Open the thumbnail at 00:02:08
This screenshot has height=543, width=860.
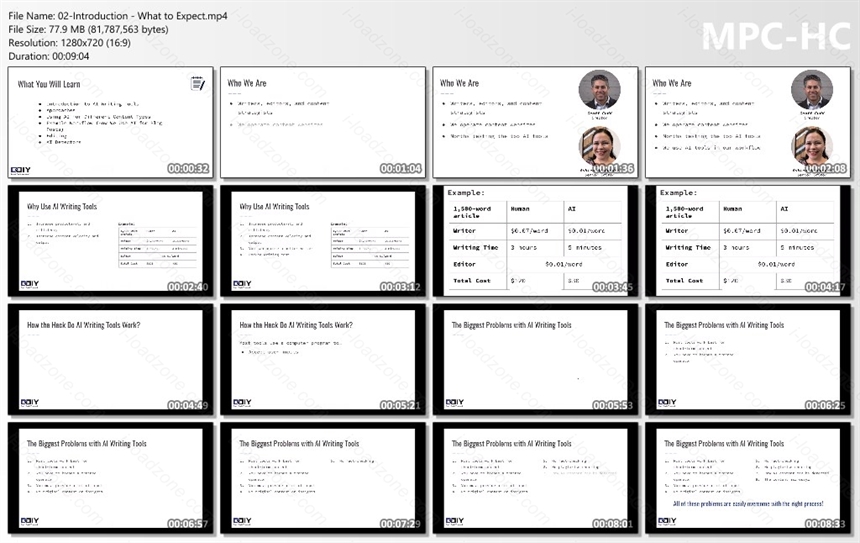click(748, 122)
